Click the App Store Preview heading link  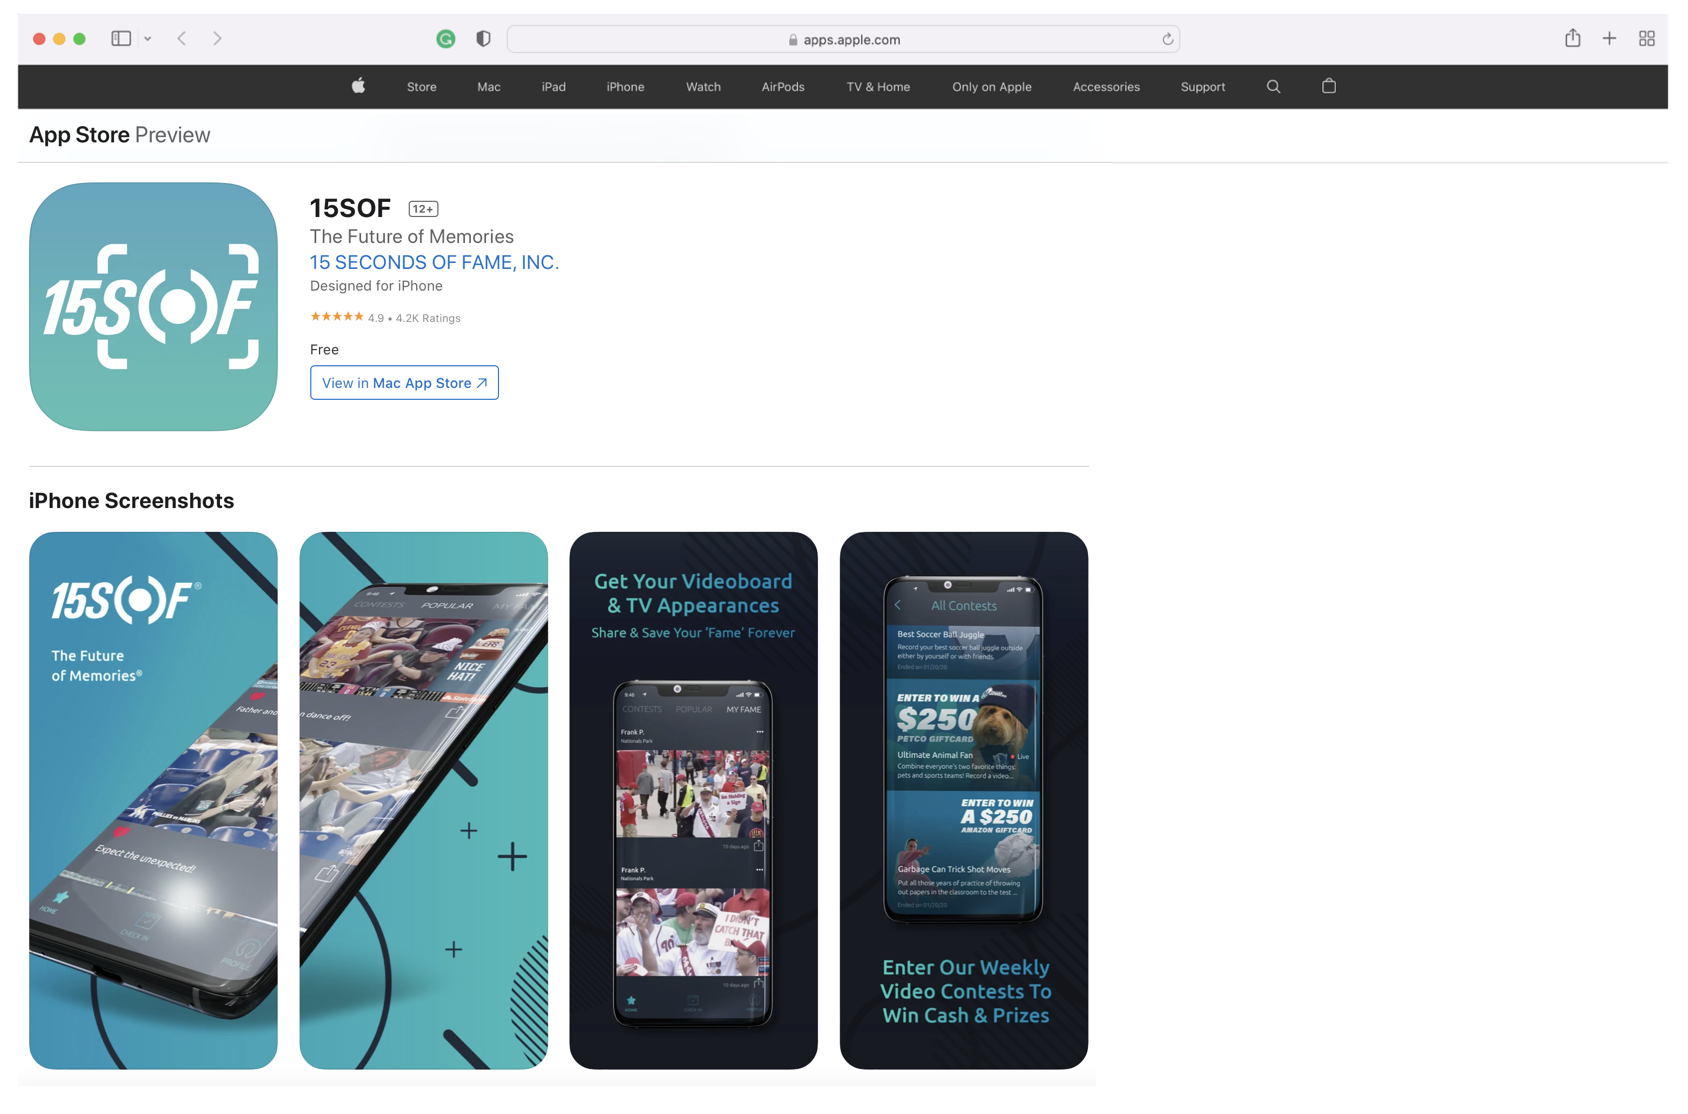click(x=120, y=135)
